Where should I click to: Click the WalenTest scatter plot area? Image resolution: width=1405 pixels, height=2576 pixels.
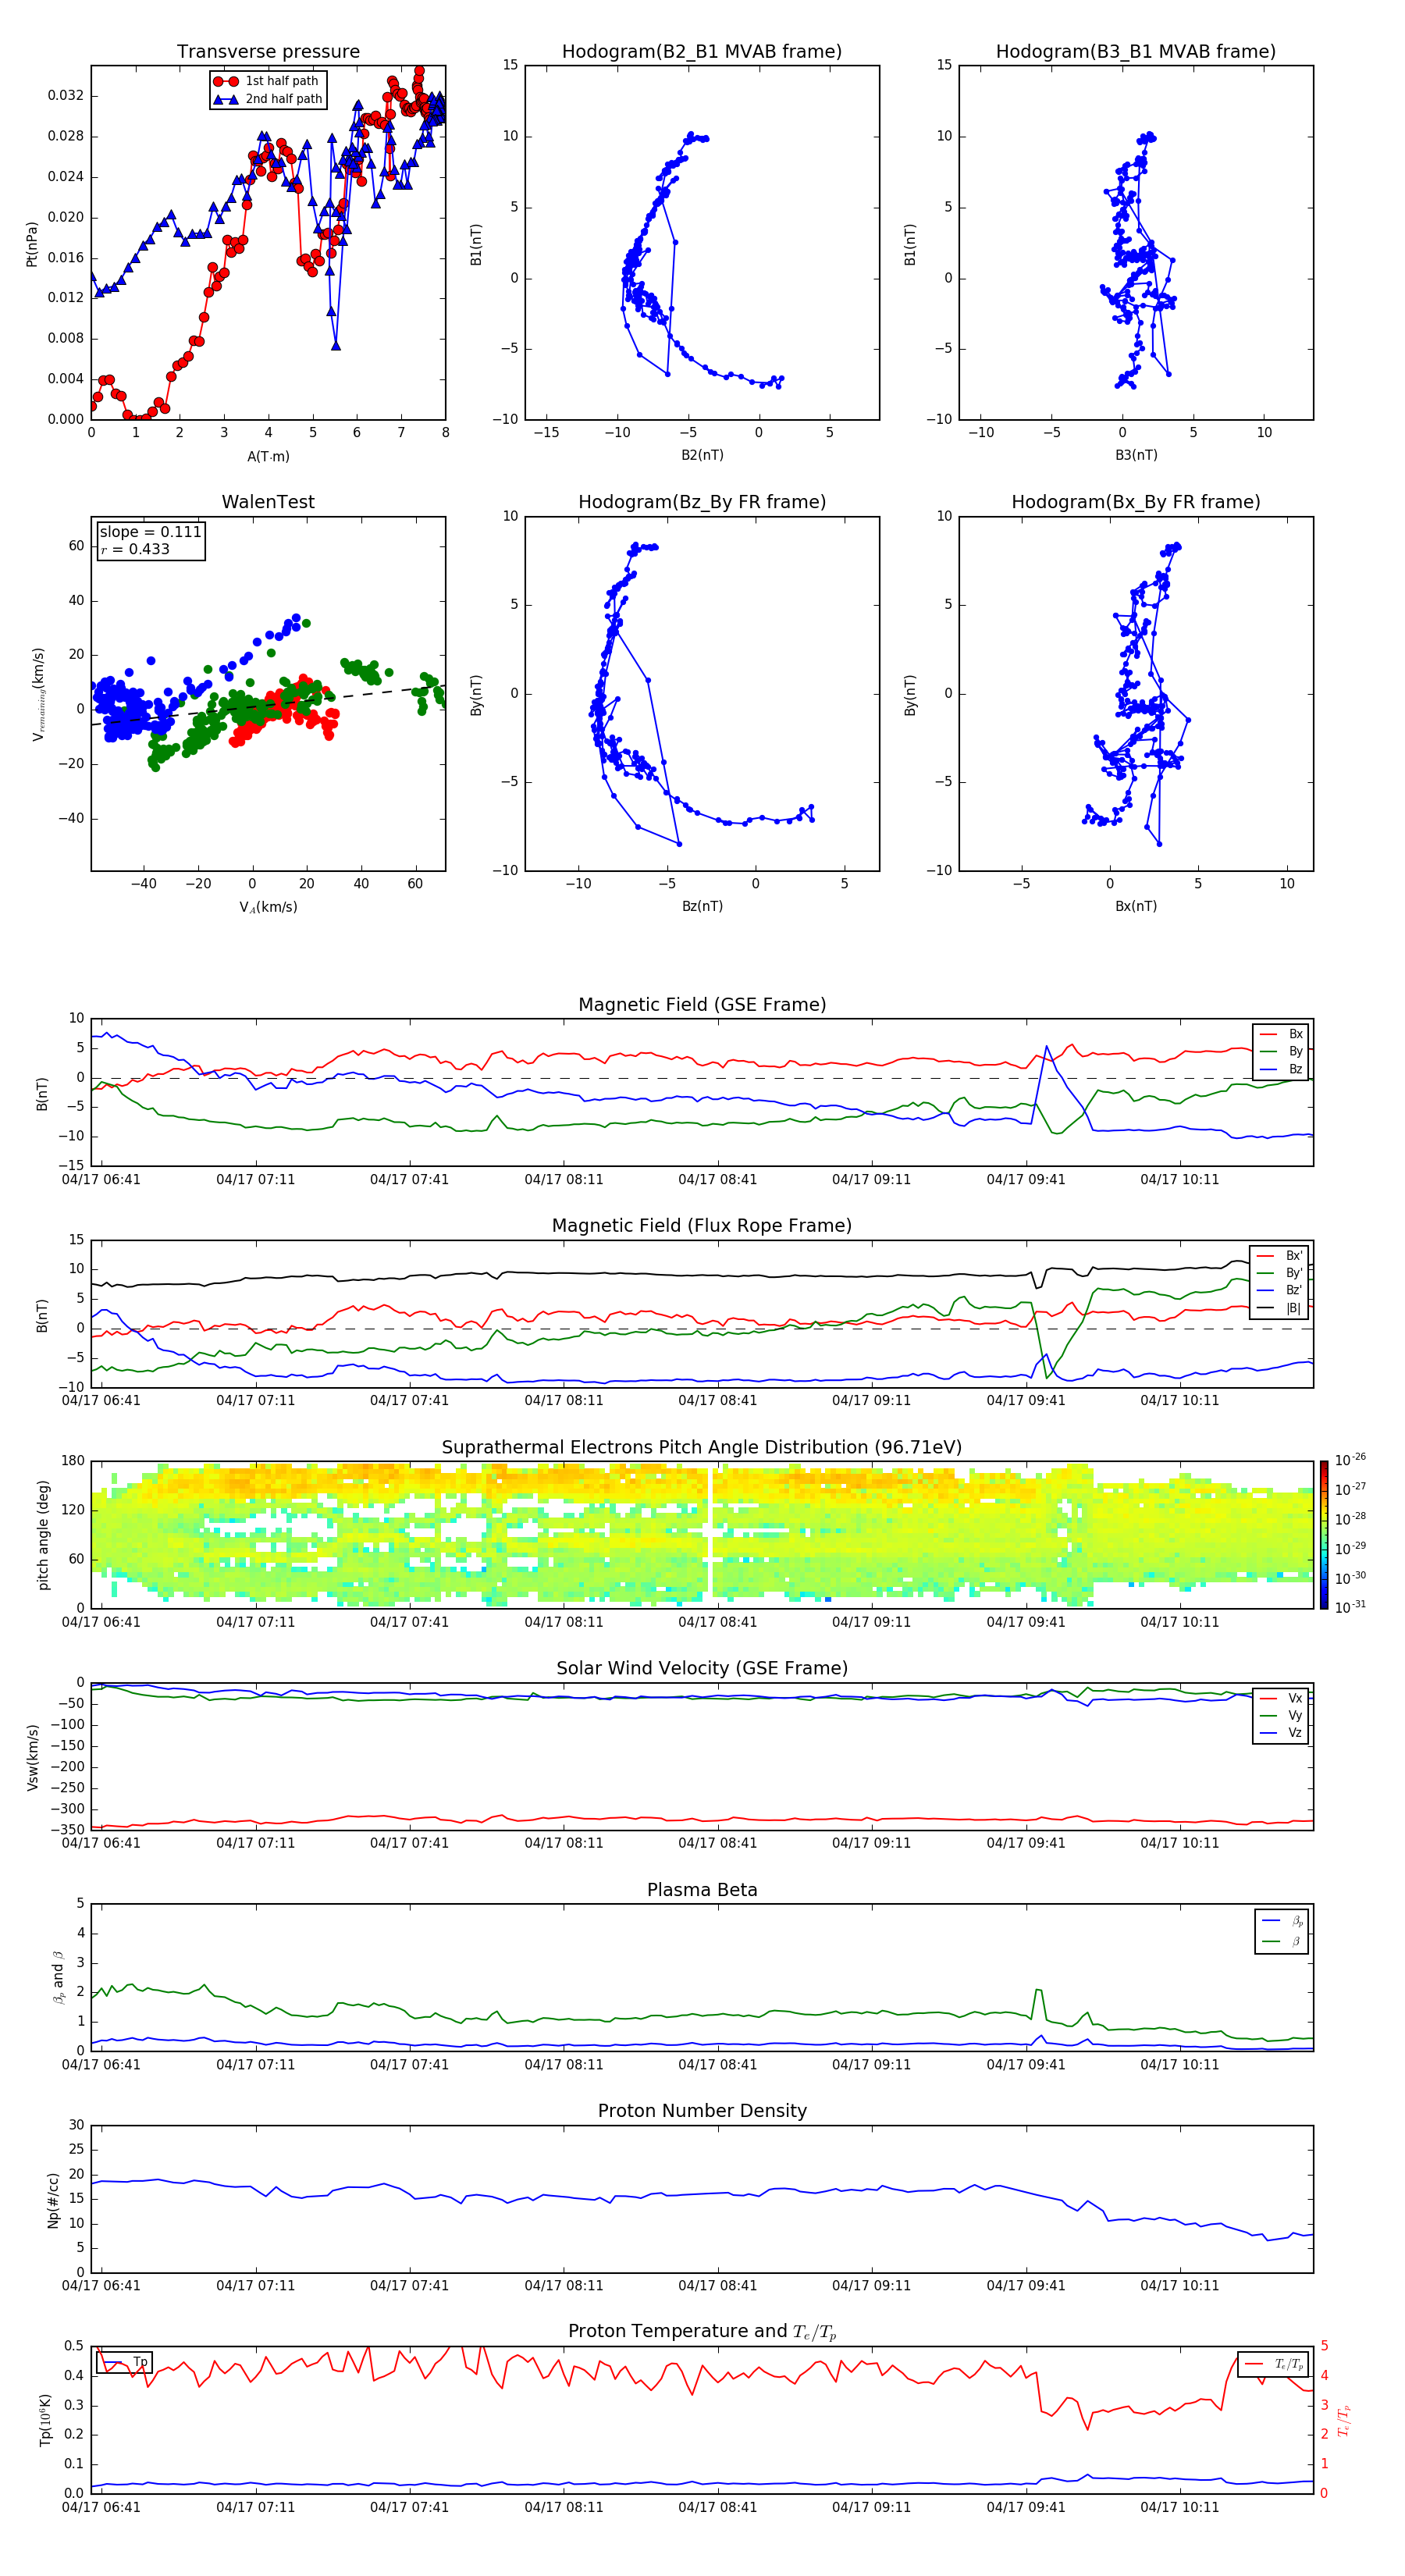click(268, 694)
